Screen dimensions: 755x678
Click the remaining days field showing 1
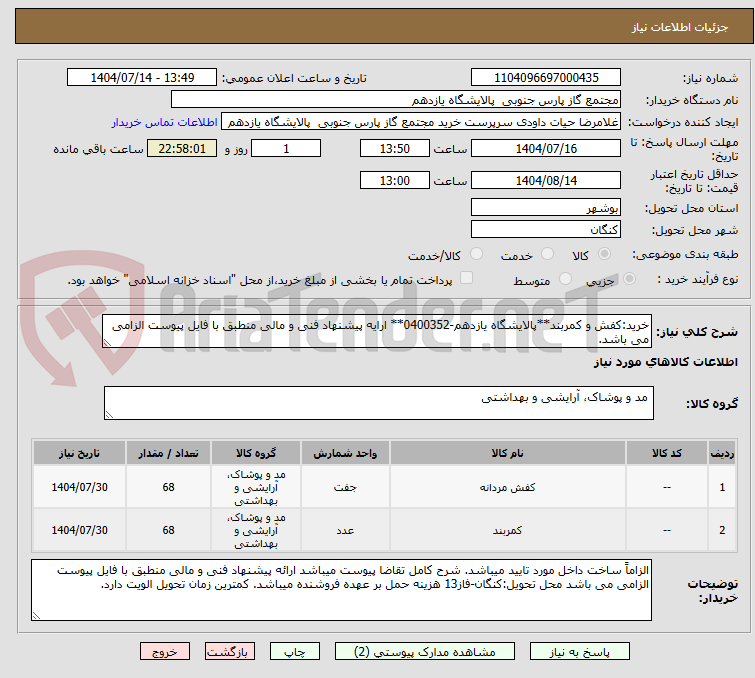(286, 148)
